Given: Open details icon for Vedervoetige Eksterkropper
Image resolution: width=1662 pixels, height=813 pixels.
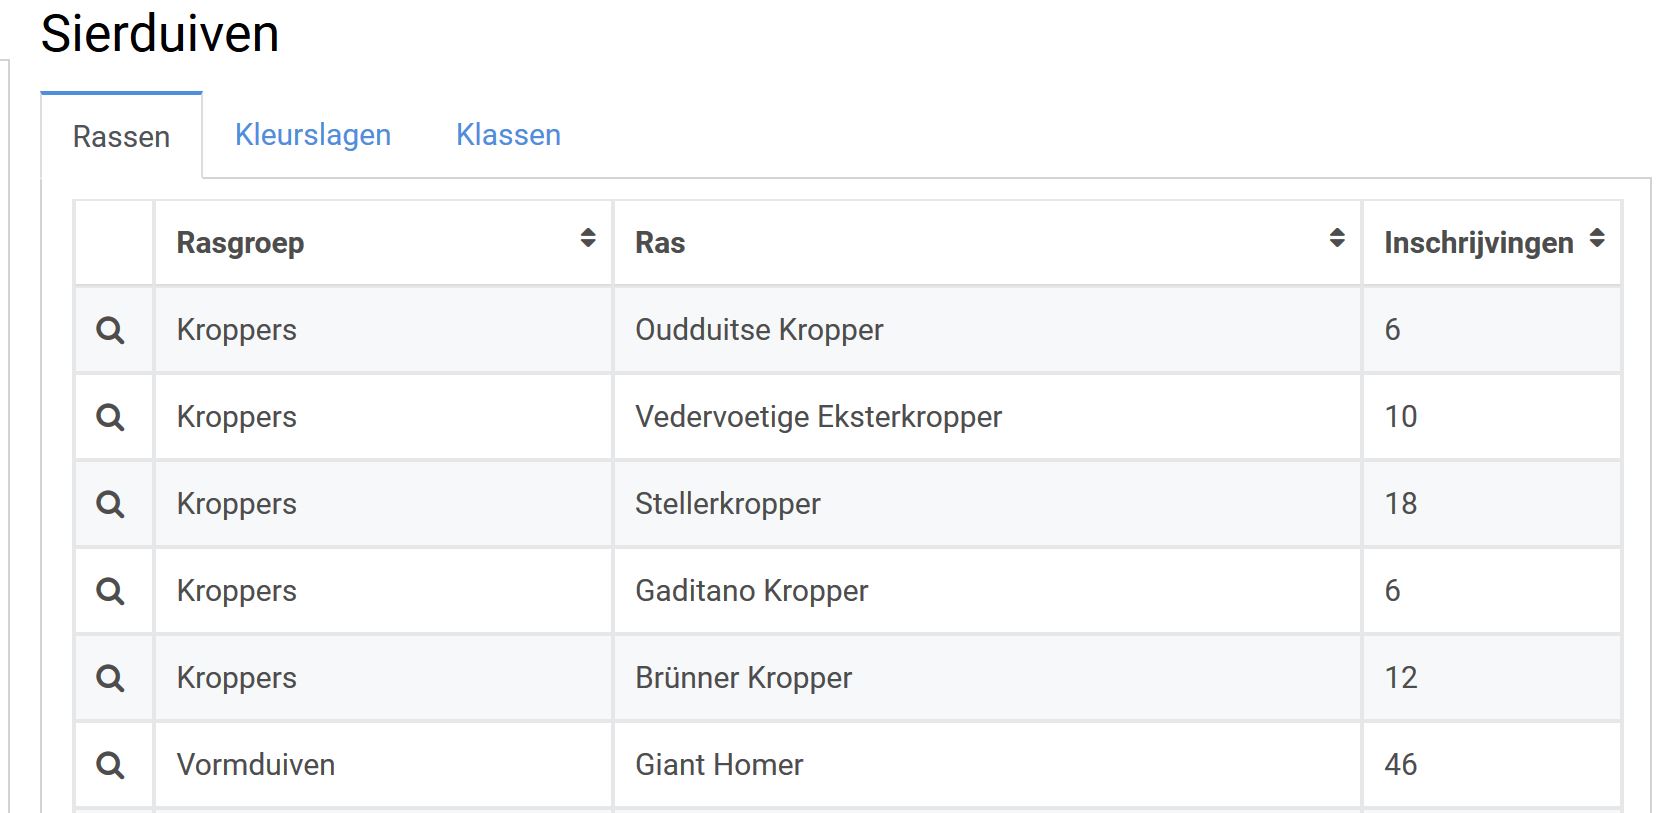Looking at the screenshot, I should [110, 417].
